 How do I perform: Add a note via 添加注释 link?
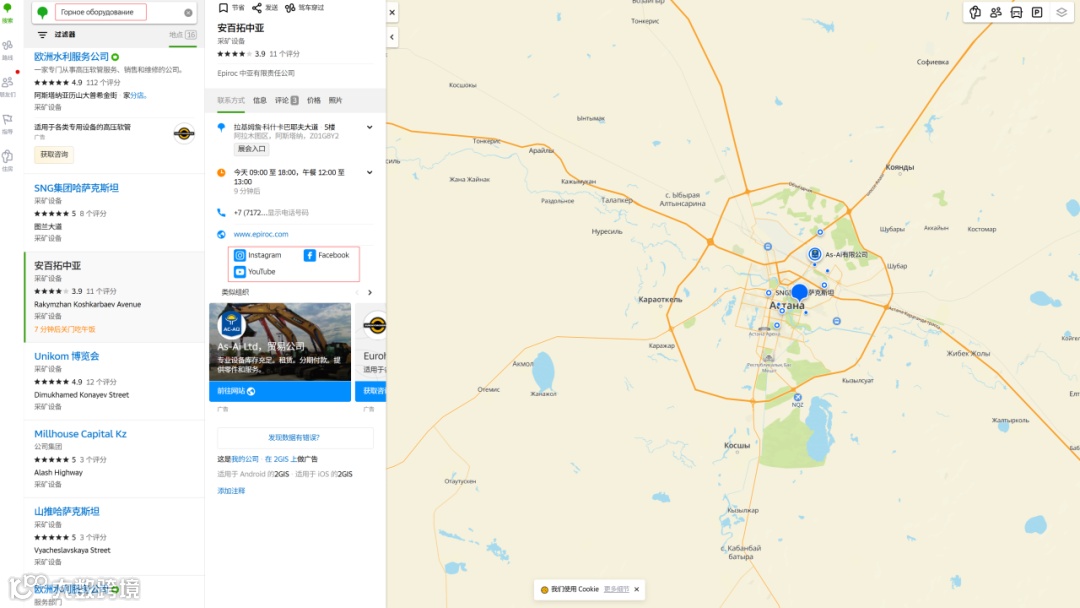click(231, 491)
